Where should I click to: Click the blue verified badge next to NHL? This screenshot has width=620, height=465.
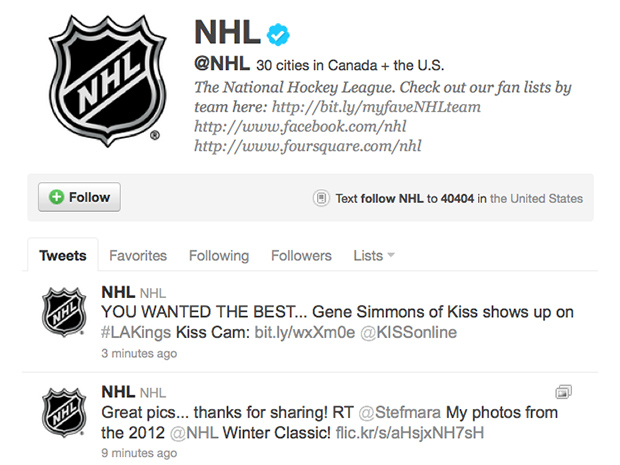click(x=279, y=35)
